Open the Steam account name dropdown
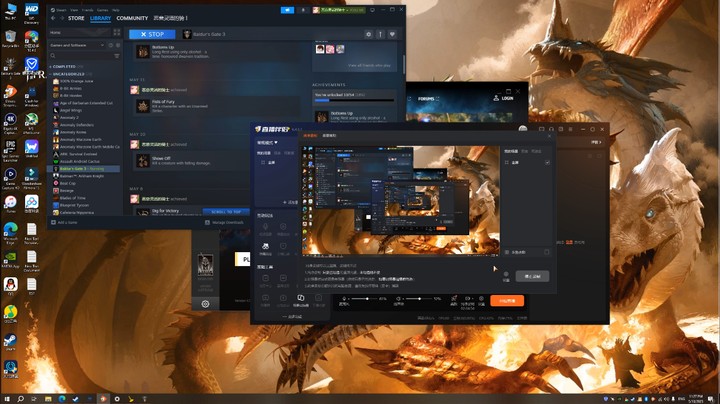Screen dimensions: 720x404 (x=339, y=10)
